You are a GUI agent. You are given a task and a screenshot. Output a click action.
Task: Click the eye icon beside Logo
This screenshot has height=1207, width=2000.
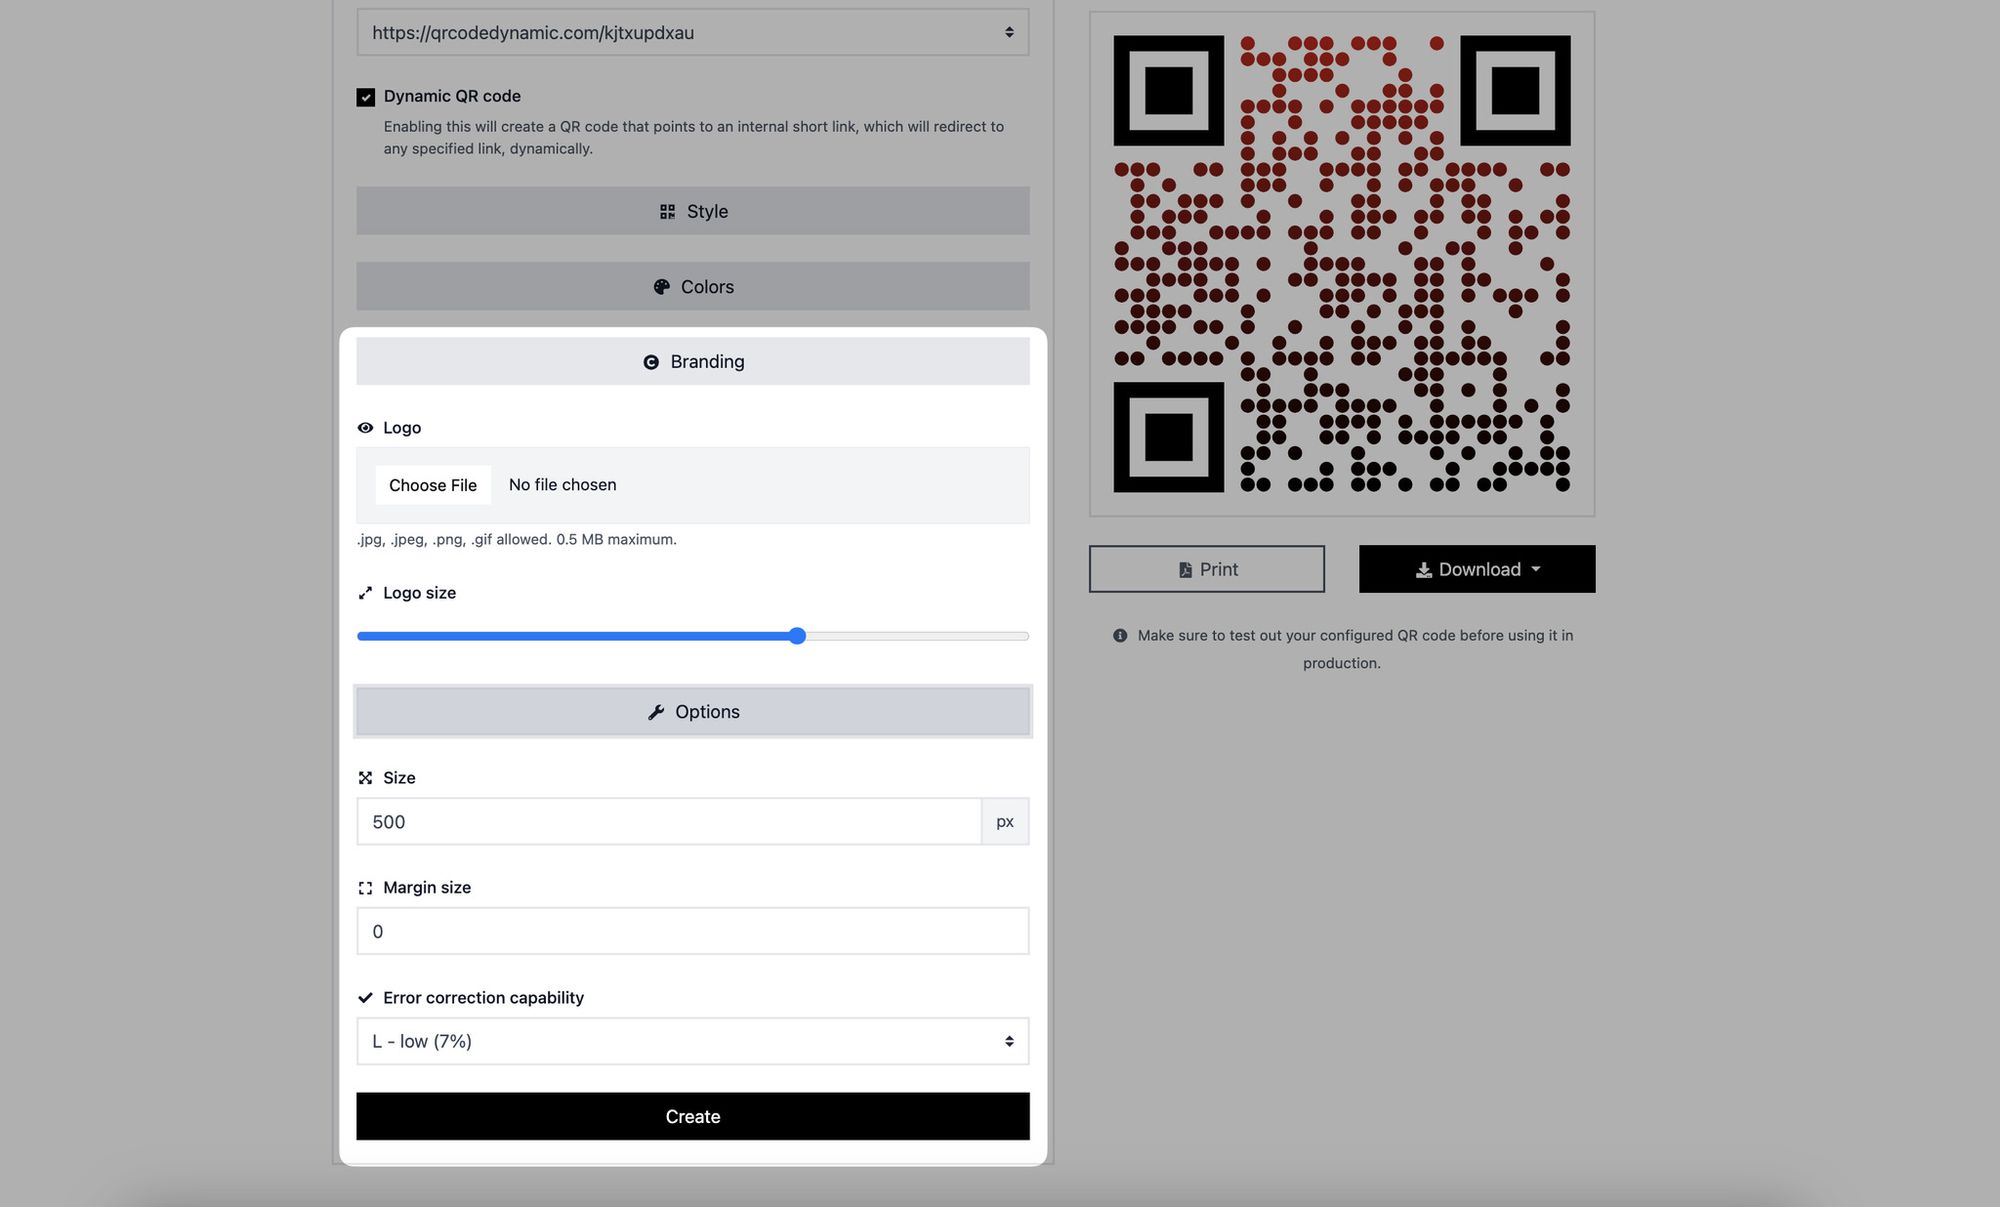pyautogui.click(x=365, y=428)
